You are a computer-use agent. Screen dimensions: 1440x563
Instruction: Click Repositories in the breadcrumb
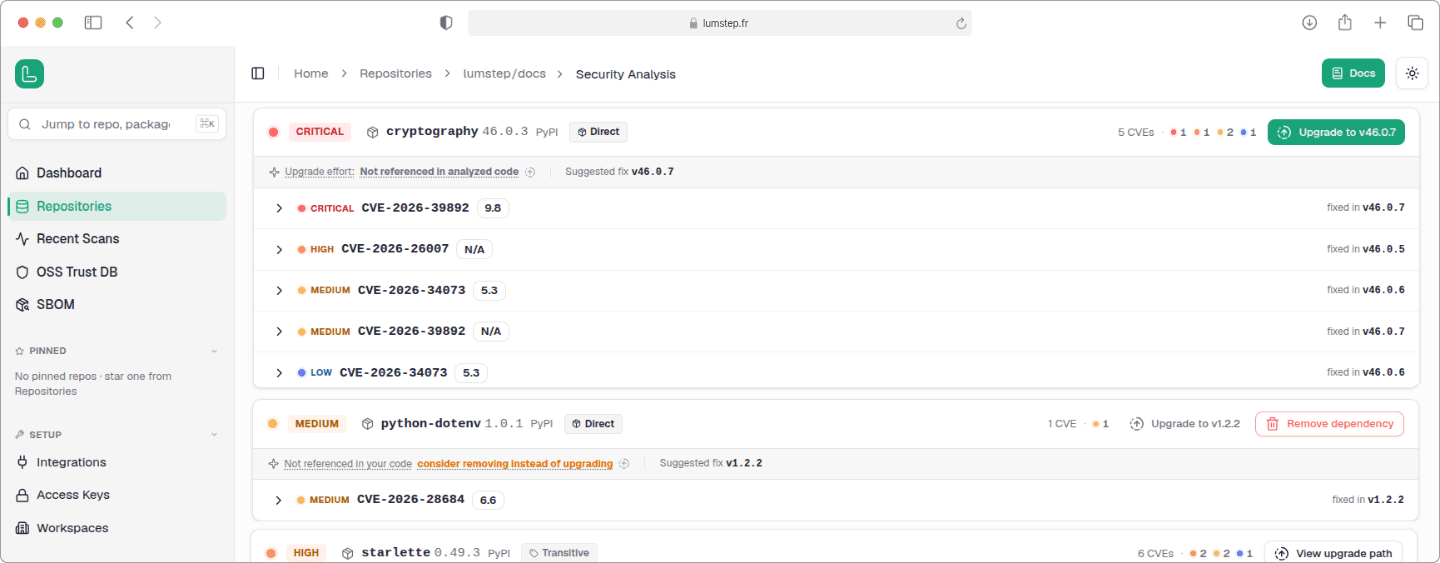tap(396, 74)
